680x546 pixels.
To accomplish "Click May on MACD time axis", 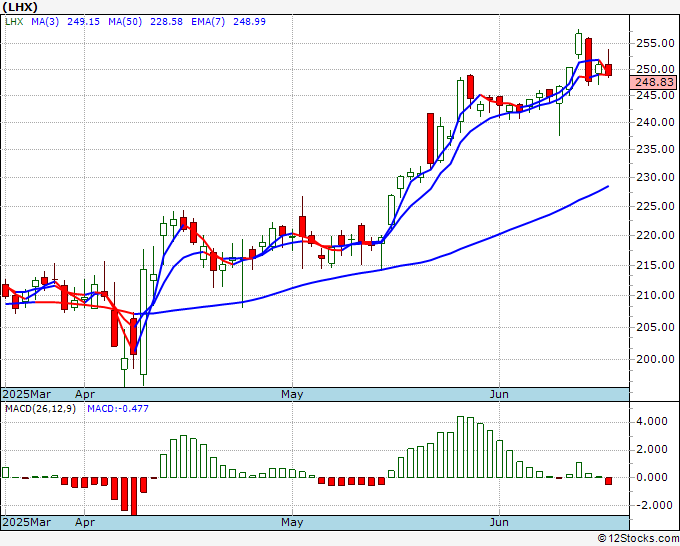I will pos(292,522).
